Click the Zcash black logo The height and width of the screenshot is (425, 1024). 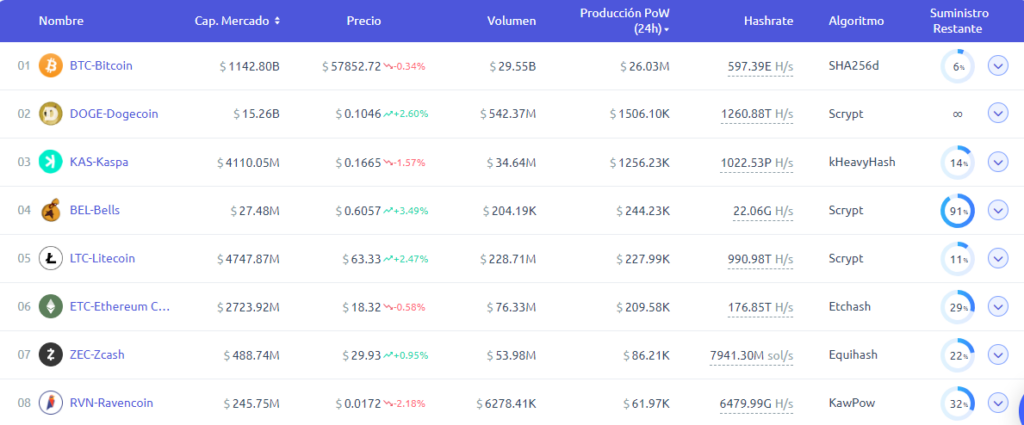point(51,355)
